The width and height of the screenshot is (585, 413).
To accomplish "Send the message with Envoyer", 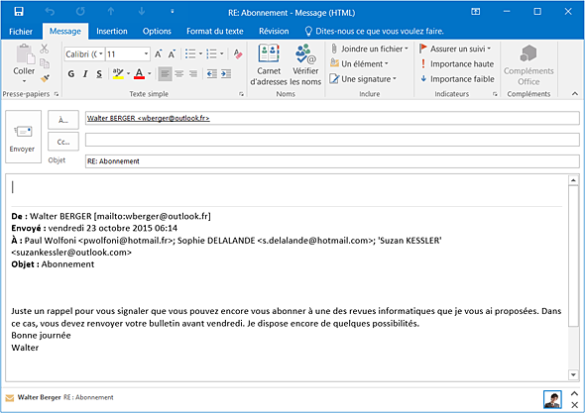I will point(23,137).
